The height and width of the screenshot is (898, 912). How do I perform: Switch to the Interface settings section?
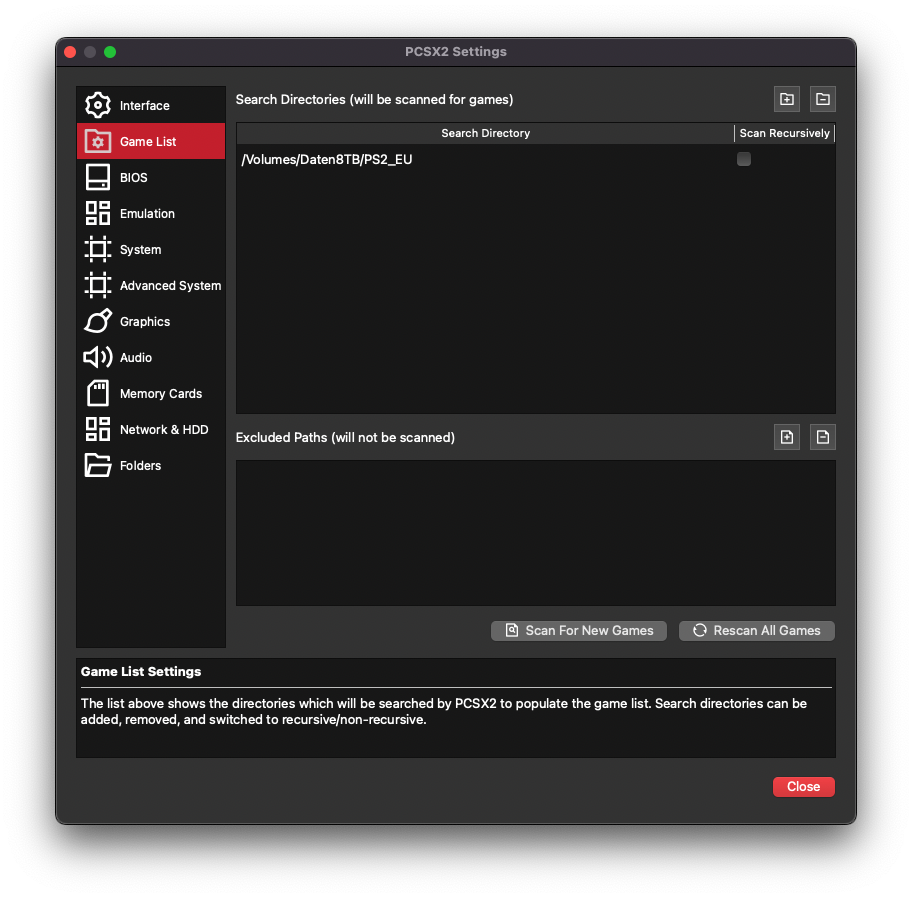point(144,105)
